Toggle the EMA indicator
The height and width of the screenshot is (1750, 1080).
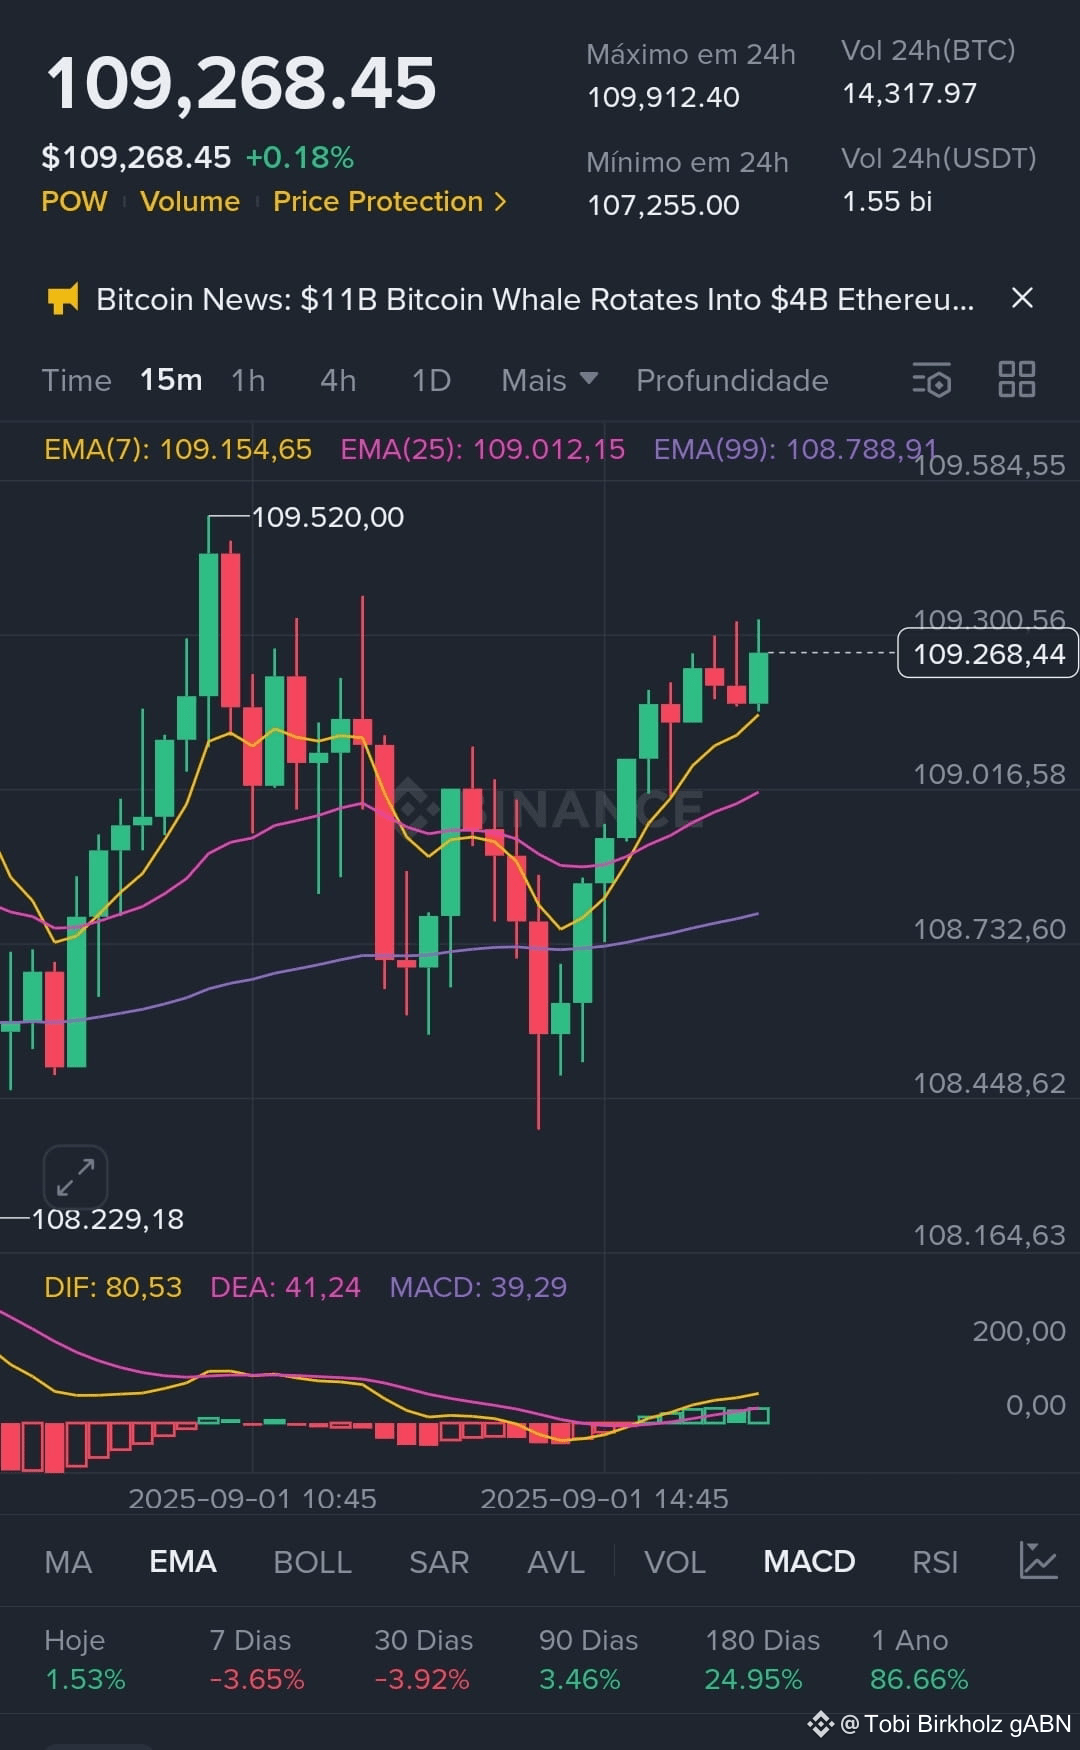(x=183, y=1561)
